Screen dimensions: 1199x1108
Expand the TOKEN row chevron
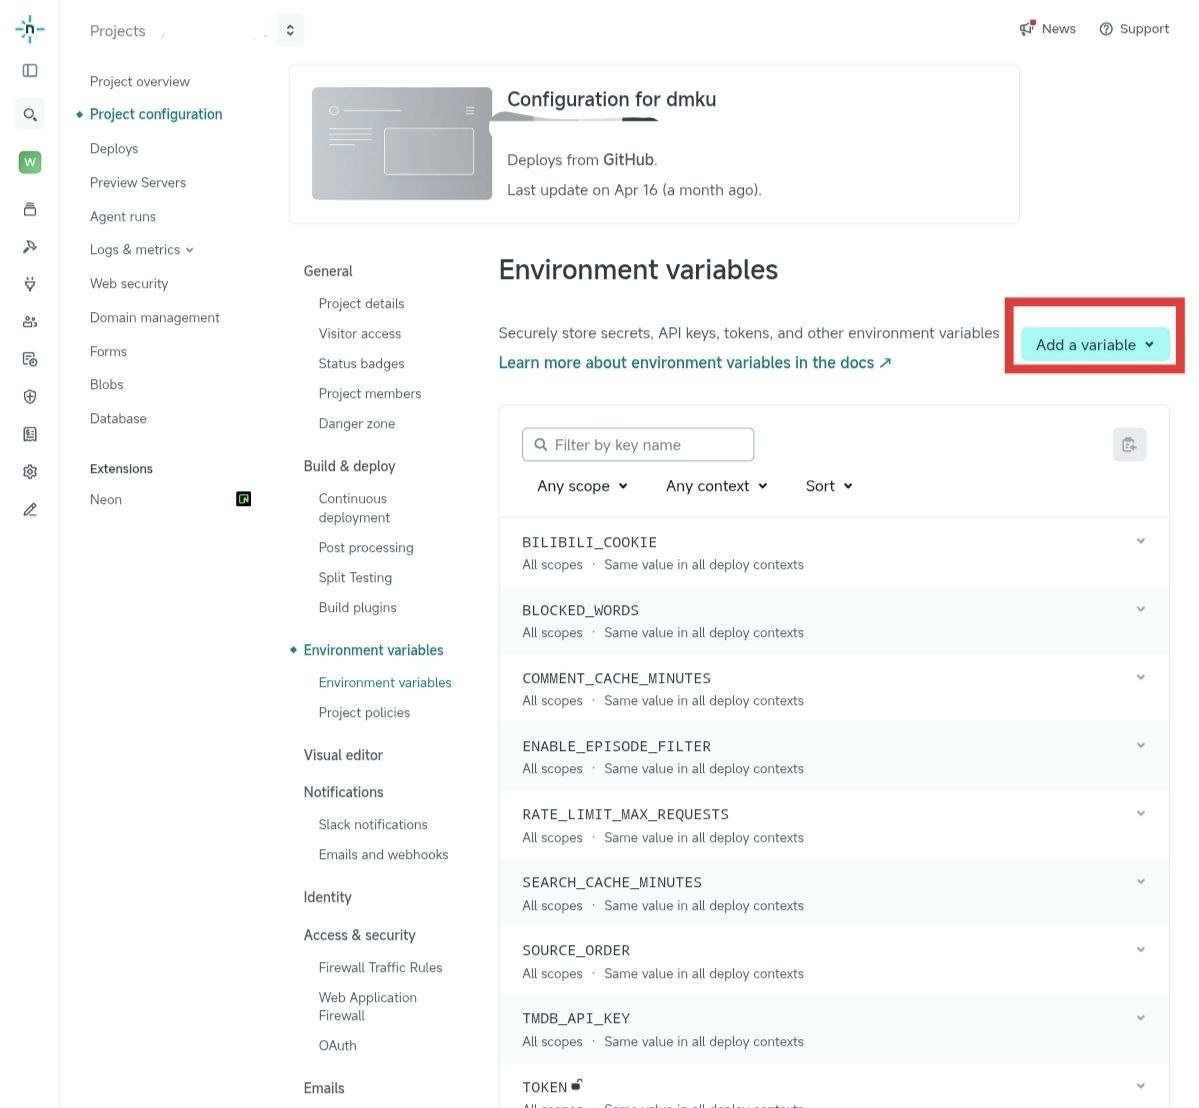1140,1085
